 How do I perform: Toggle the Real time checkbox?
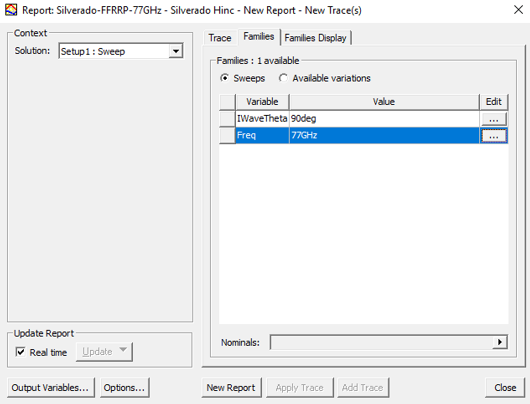pos(20,352)
